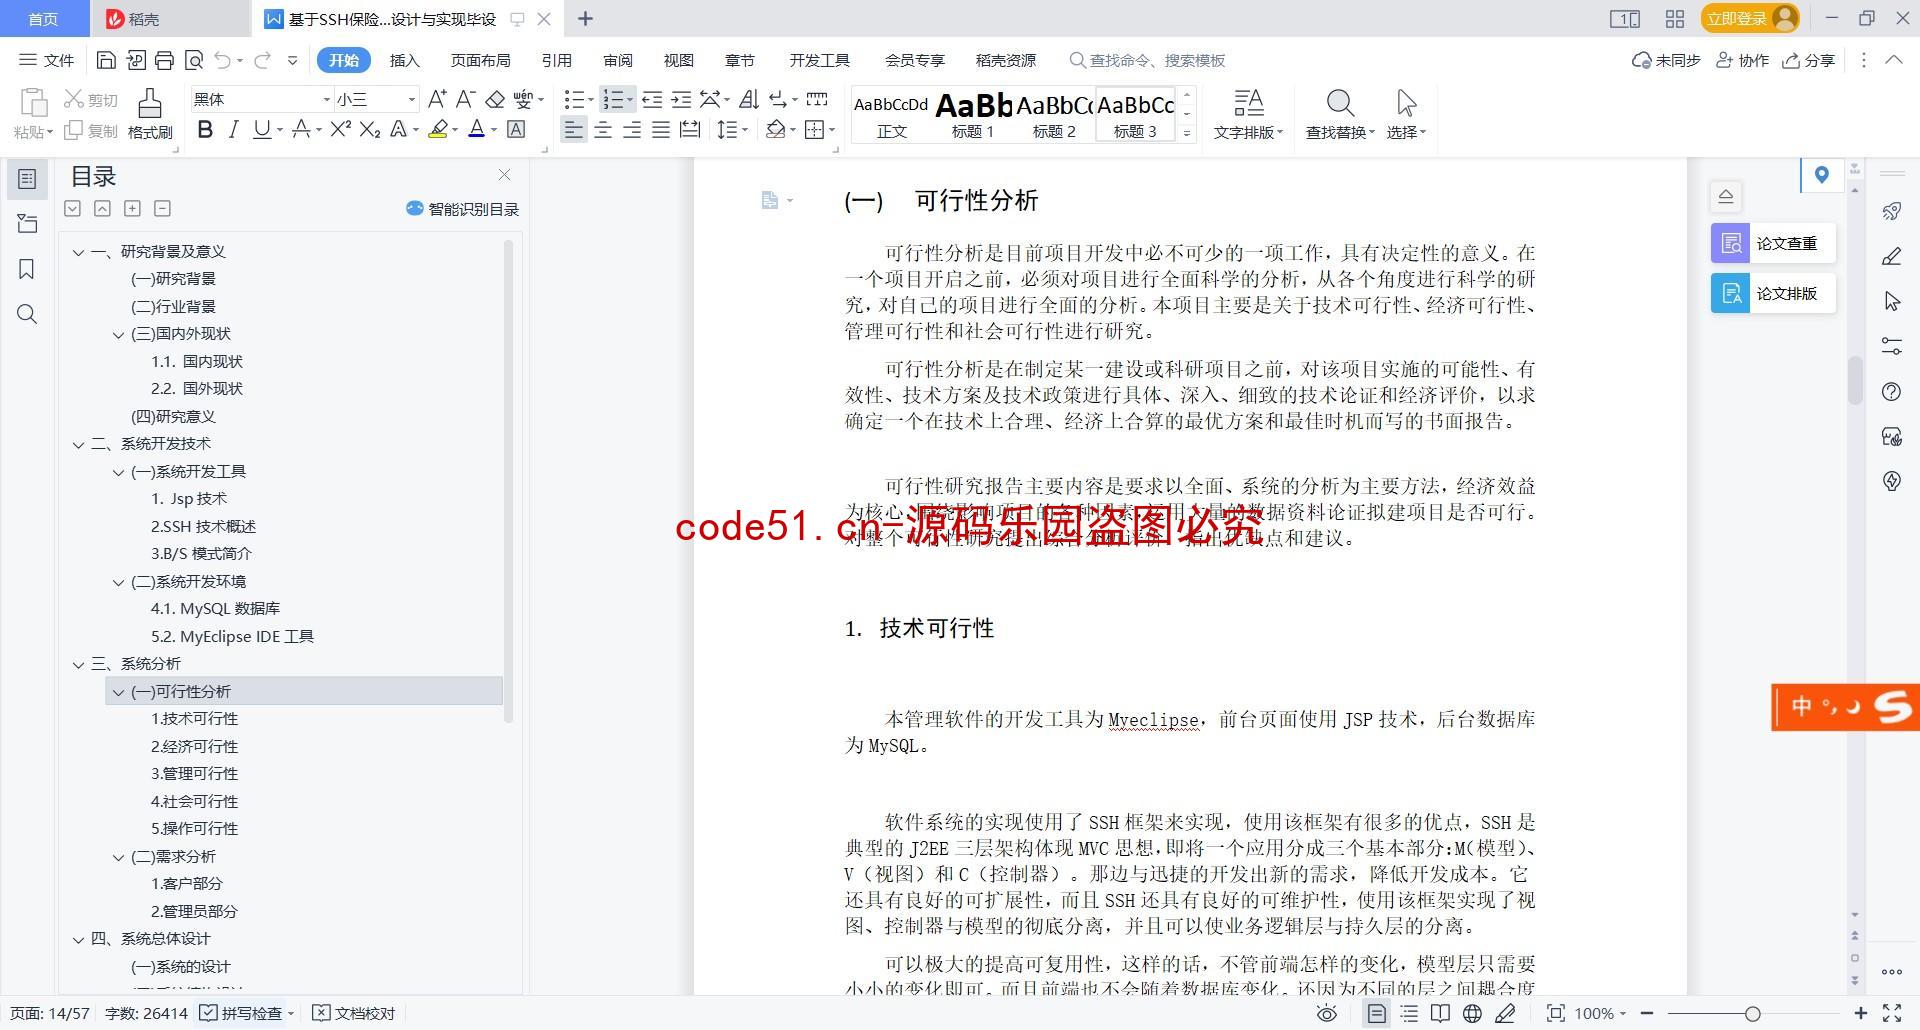
Task: Collapse (三)国内外现状 node
Action: point(118,334)
